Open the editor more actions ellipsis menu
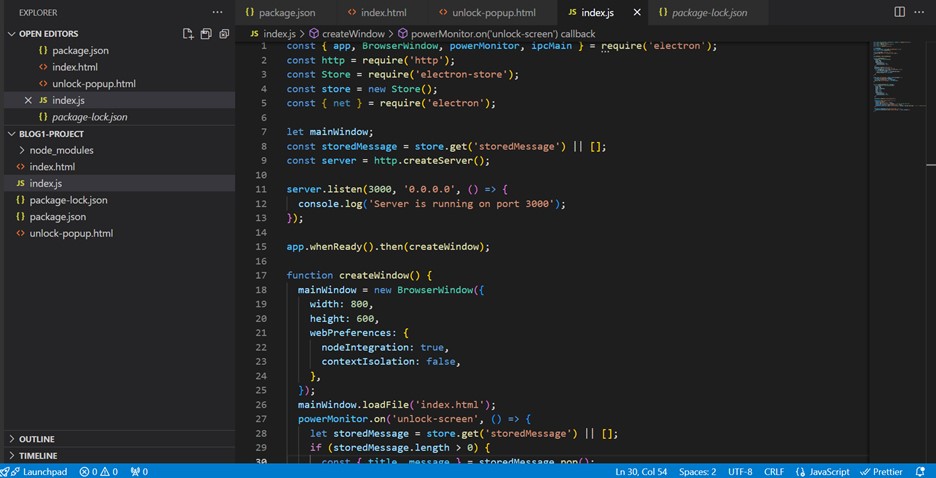The image size is (936, 478). click(x=920, y=12)
